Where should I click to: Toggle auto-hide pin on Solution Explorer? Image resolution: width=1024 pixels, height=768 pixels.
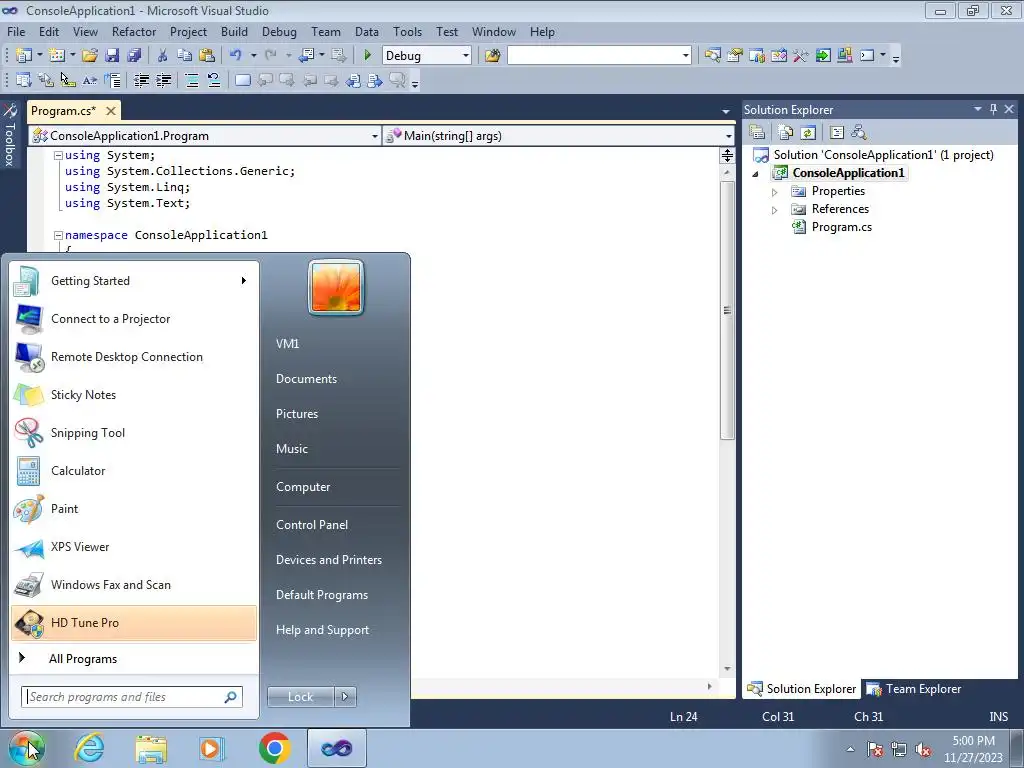tap(993, 109)
